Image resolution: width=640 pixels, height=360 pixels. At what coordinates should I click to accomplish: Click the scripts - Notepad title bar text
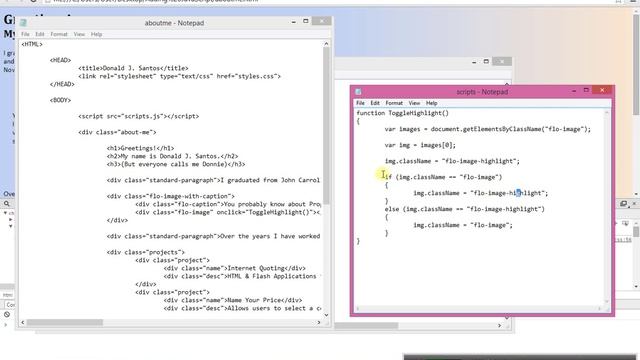click(x=482, y=92)
